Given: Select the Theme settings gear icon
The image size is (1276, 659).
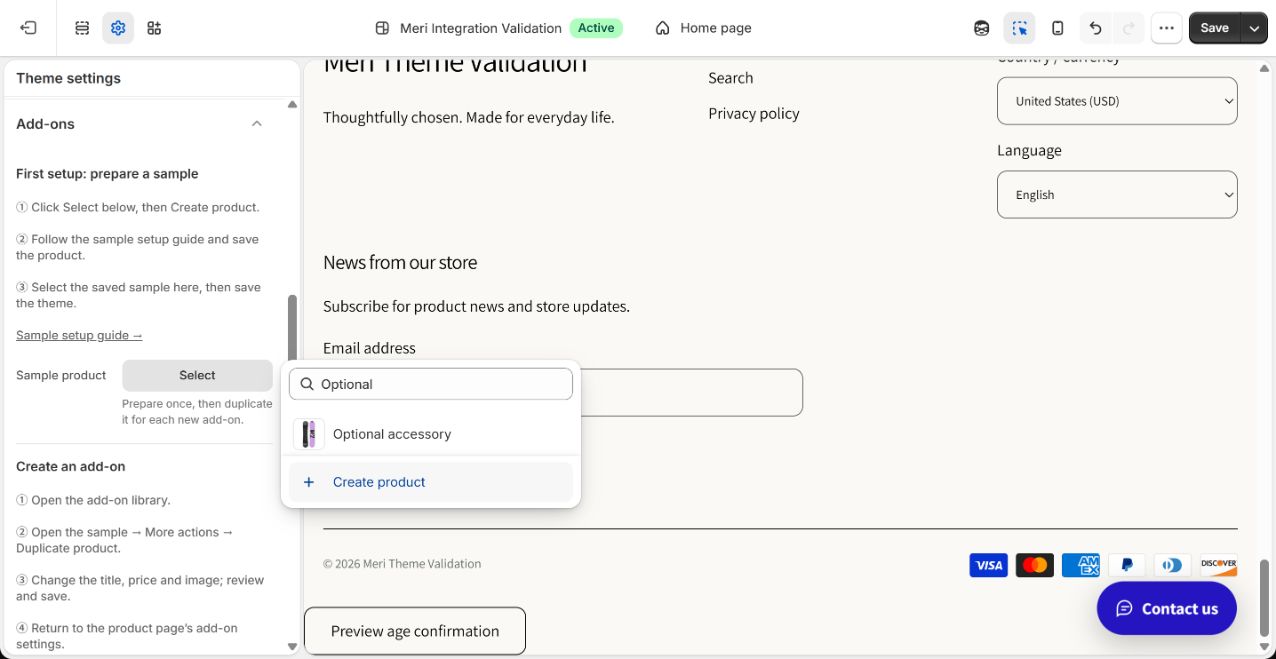Looking at the screenshot, I should (118, 28).
